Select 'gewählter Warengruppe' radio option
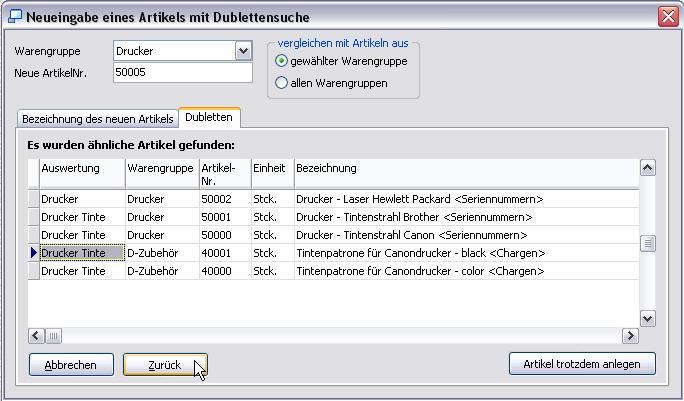Image resolution: width=684 pixels, height=401 pixels. [x=281, y=61]
